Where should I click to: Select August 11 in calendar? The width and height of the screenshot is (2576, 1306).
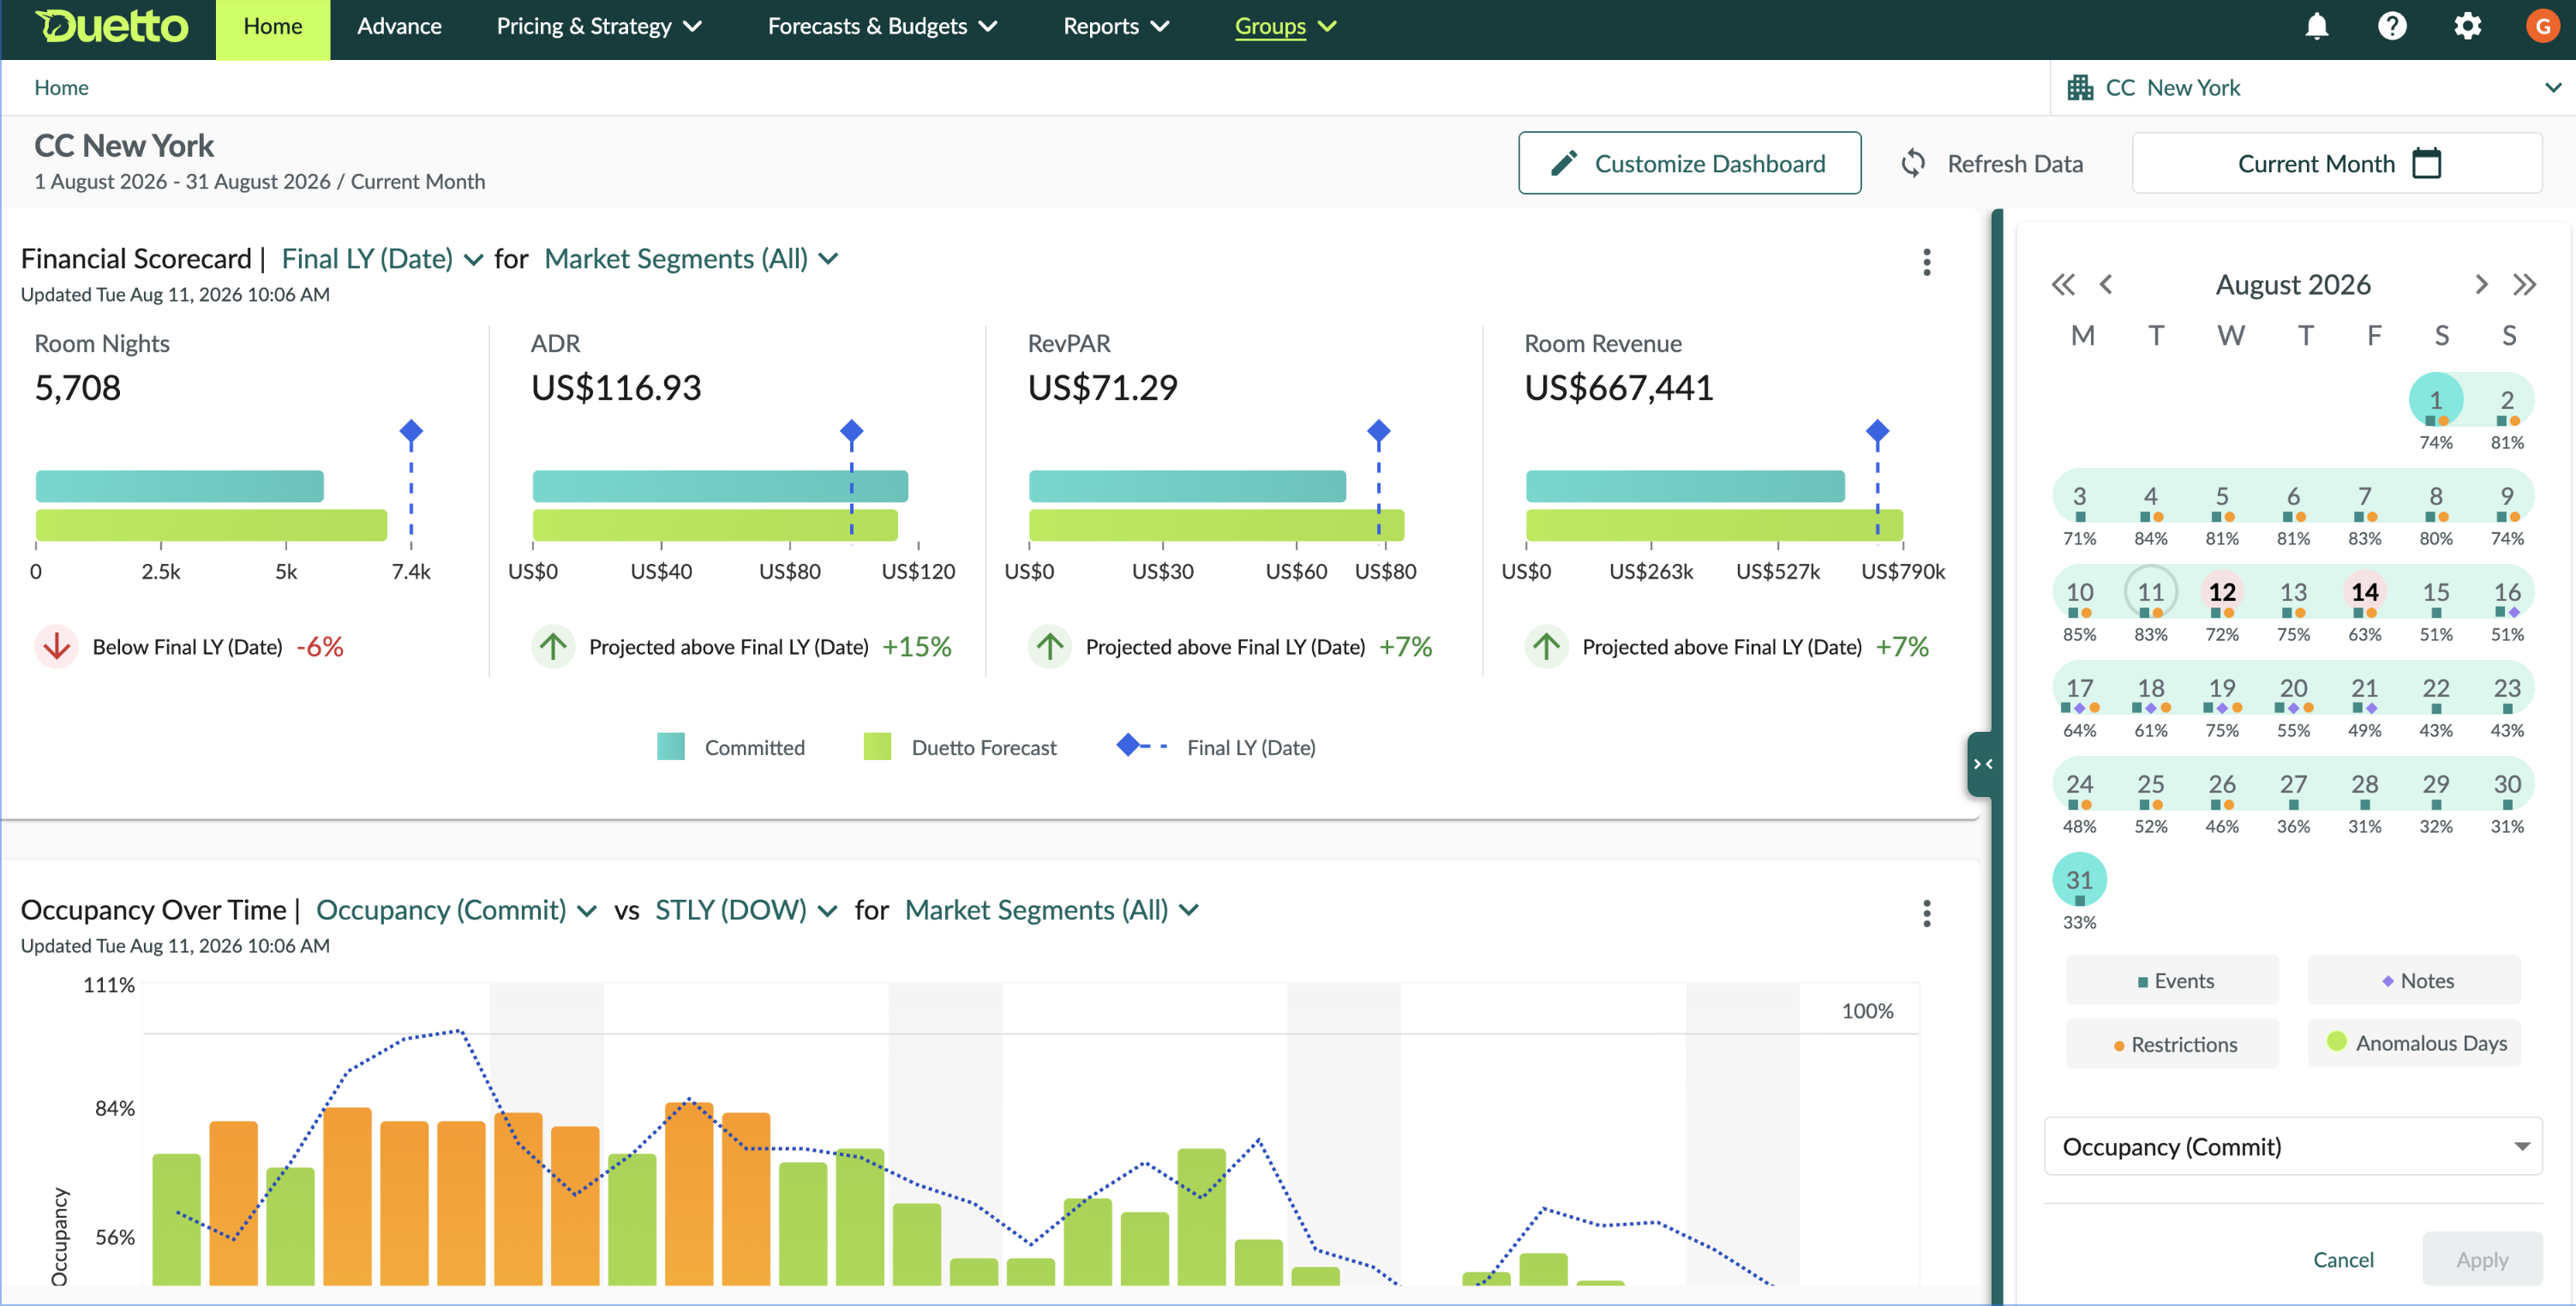(2150, 592)
